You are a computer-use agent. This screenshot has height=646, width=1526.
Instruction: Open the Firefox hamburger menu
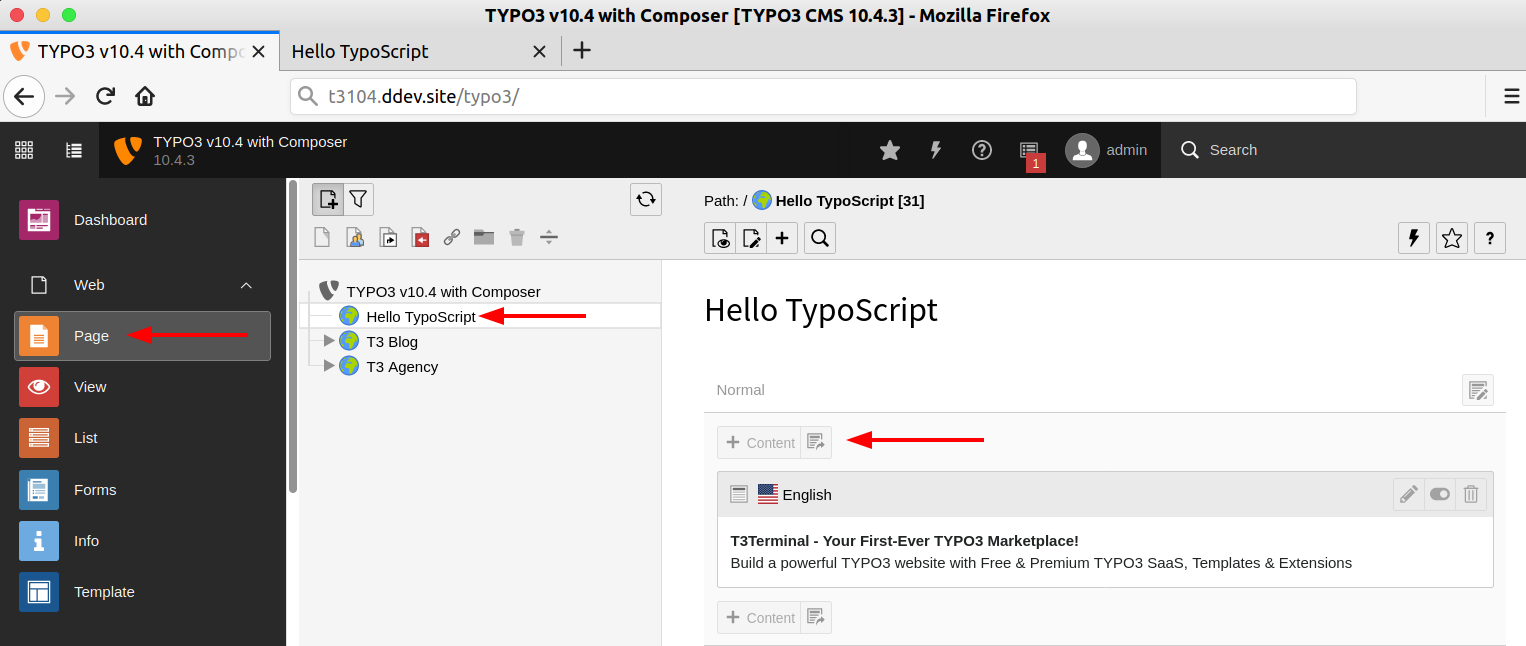click(1512, 97)
